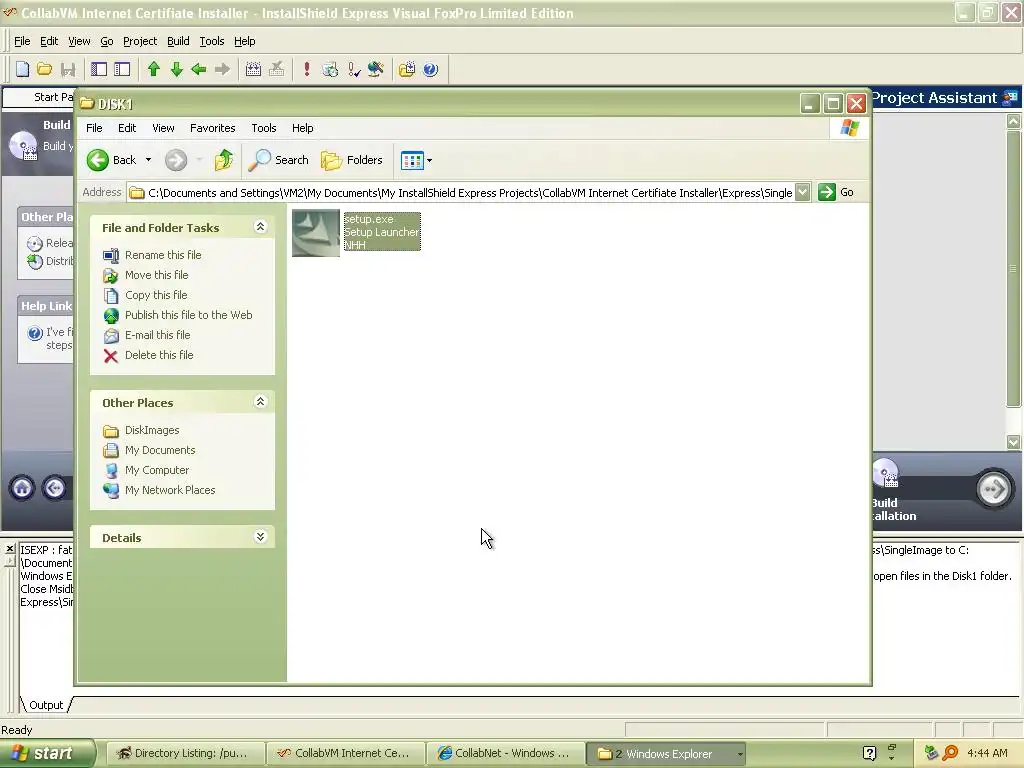Click the green up arrow toolbar icon
Image resolution: width=1024 pixels, height=768 pixels.
(153, 69)
